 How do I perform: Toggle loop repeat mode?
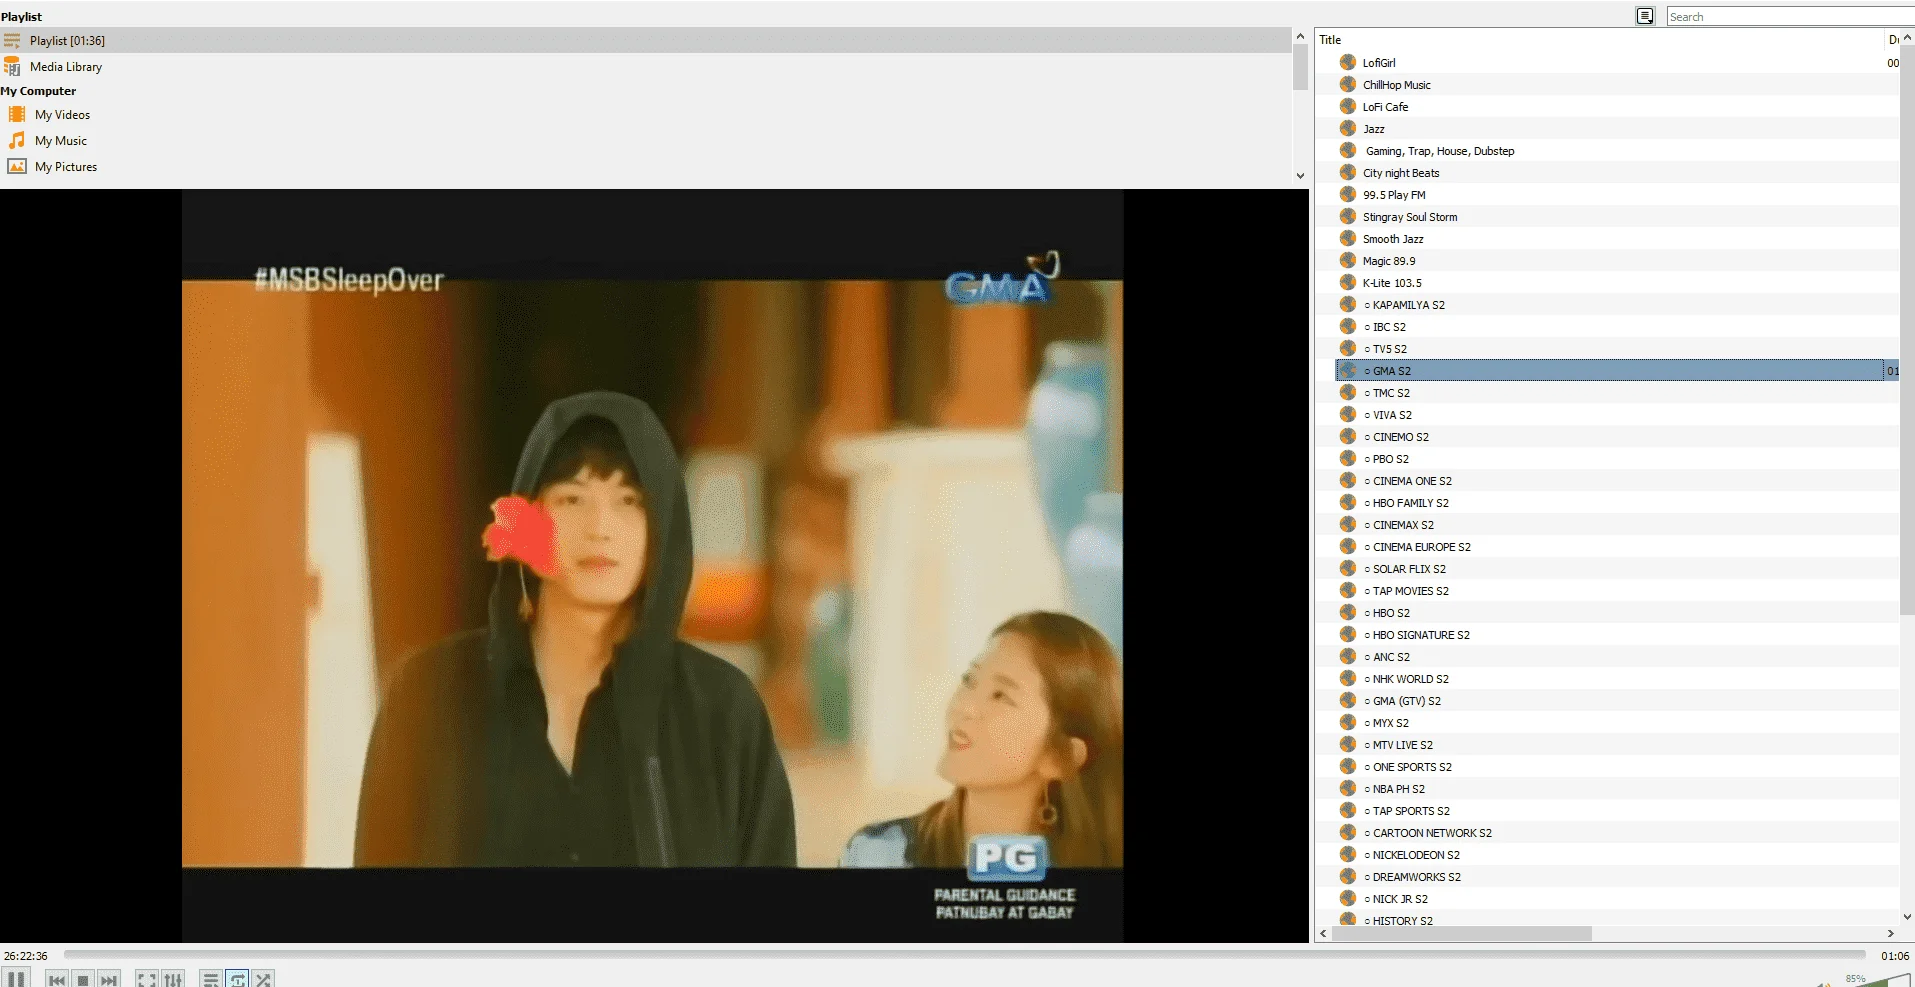(x=237, y=979)
